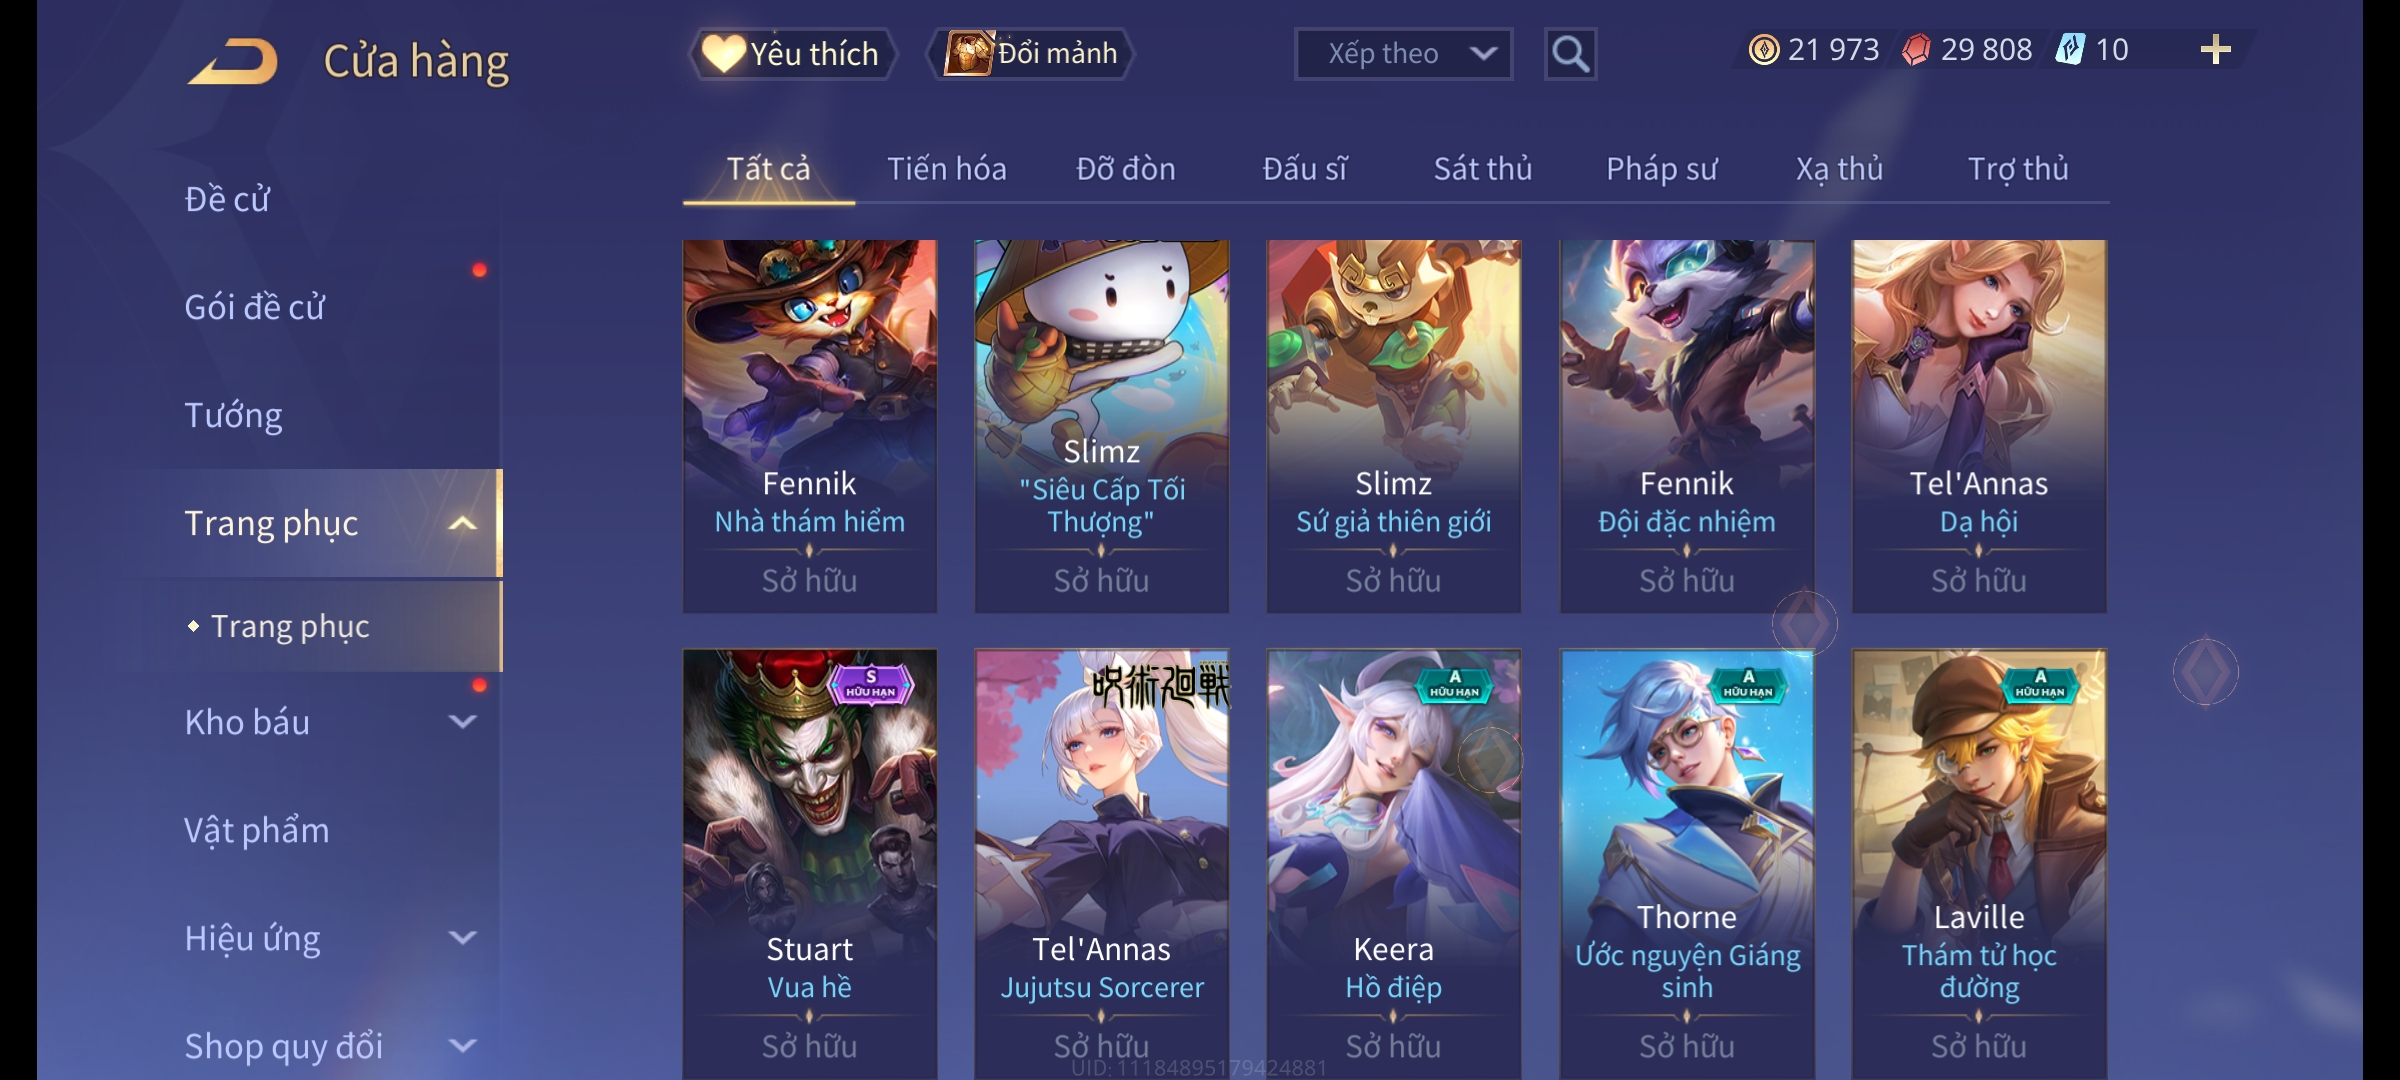2400x1080 pixels.
Task: Switch to the Tiến hóa tab
Action: [x=947, y=169]
